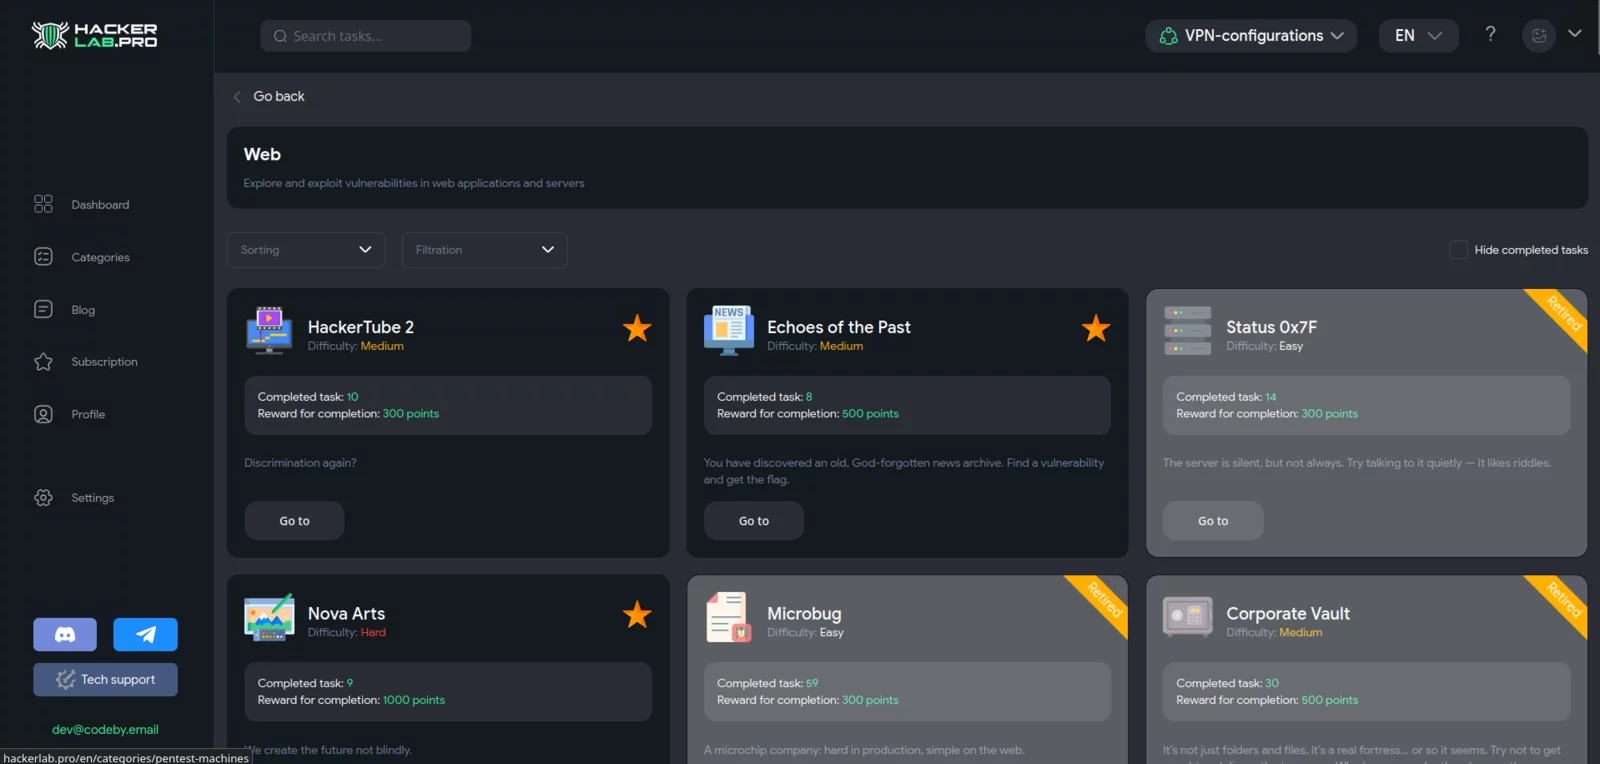Open help via question mark icon
The image size is (1600, 764).
1490,35
